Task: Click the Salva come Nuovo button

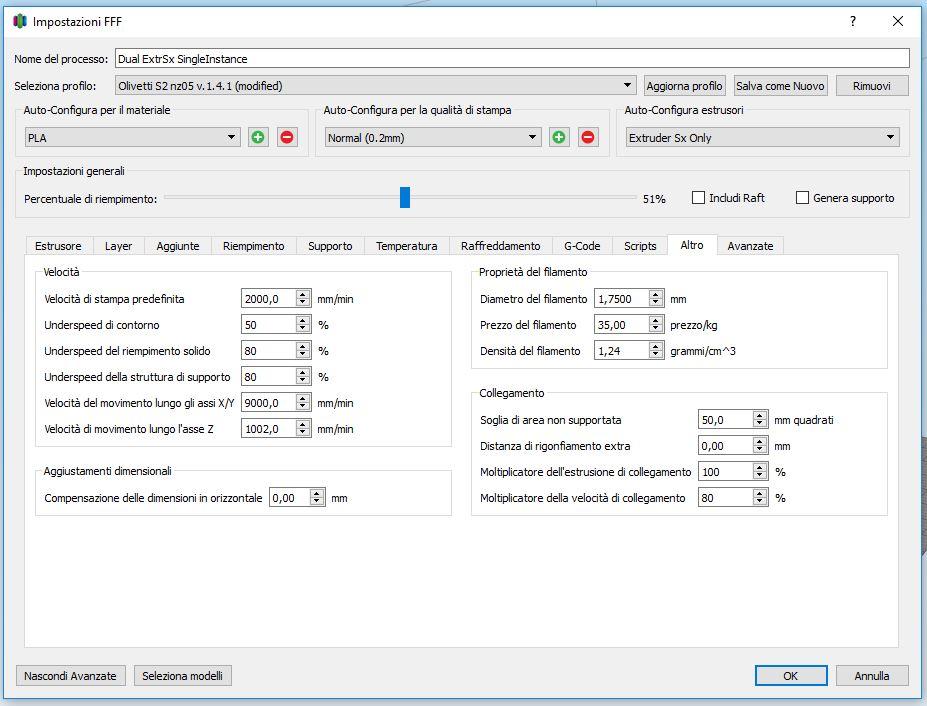Action: pyautogui.click(x=781, y=86)
